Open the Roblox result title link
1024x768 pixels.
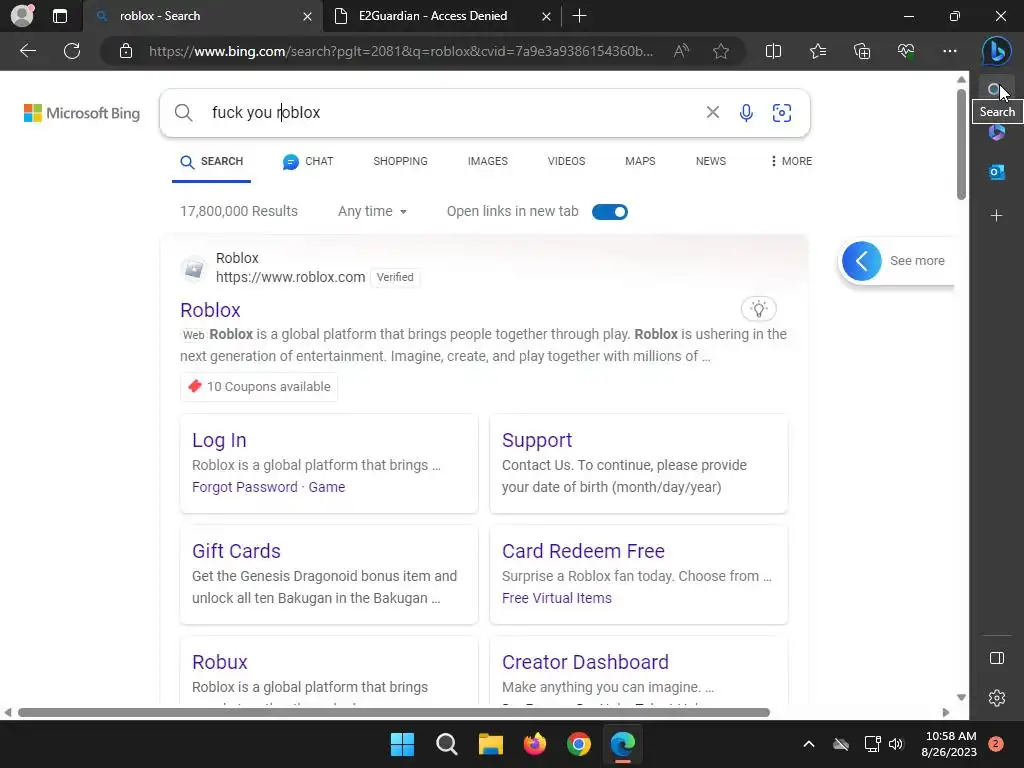point(210,310)
